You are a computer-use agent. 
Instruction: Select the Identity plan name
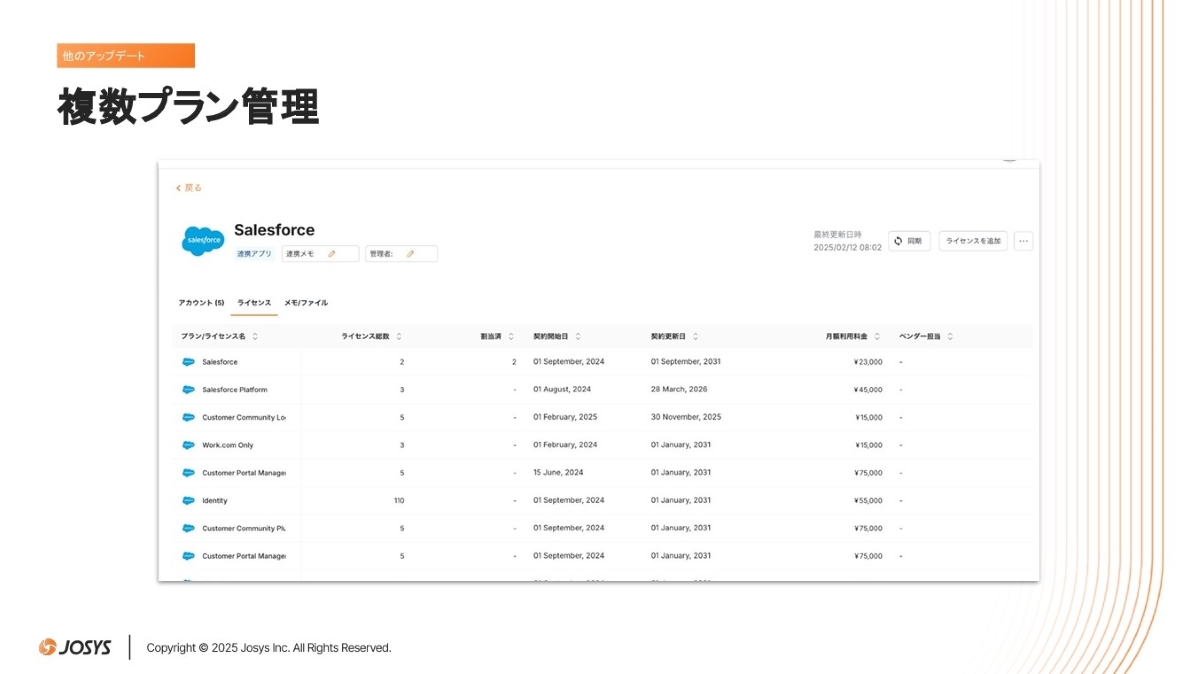click(215, 500)
